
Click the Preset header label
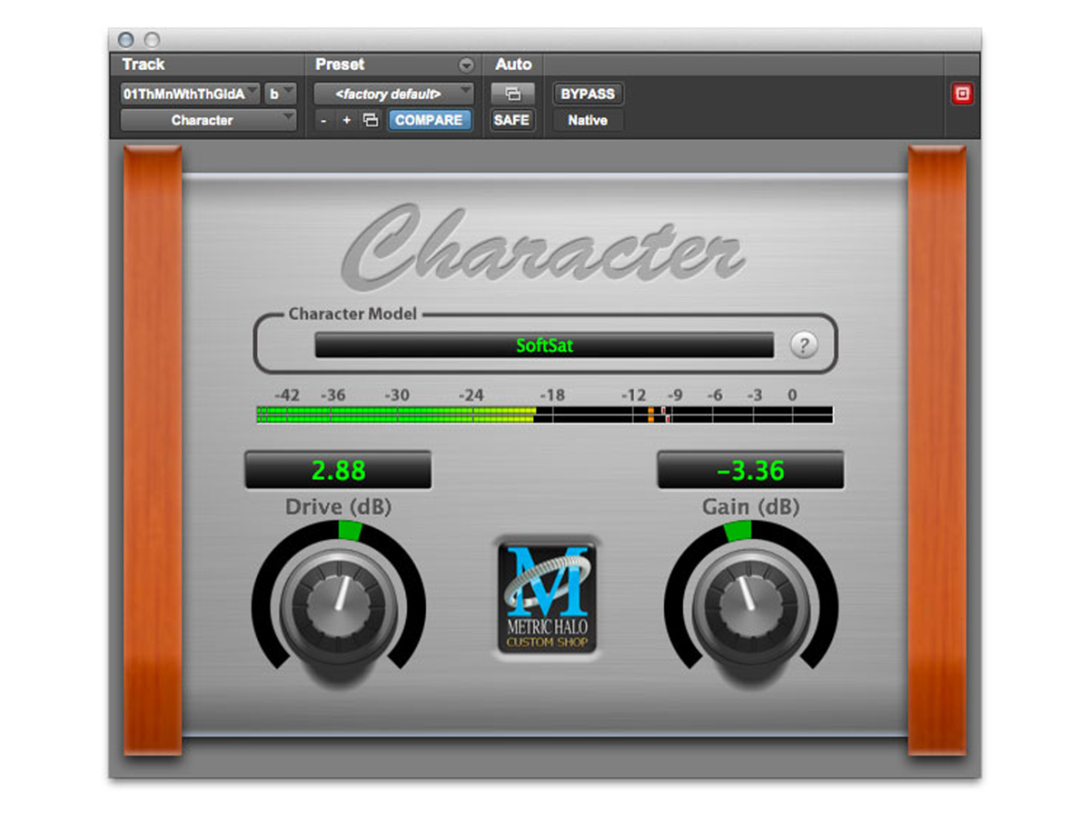tap(339, 64)
